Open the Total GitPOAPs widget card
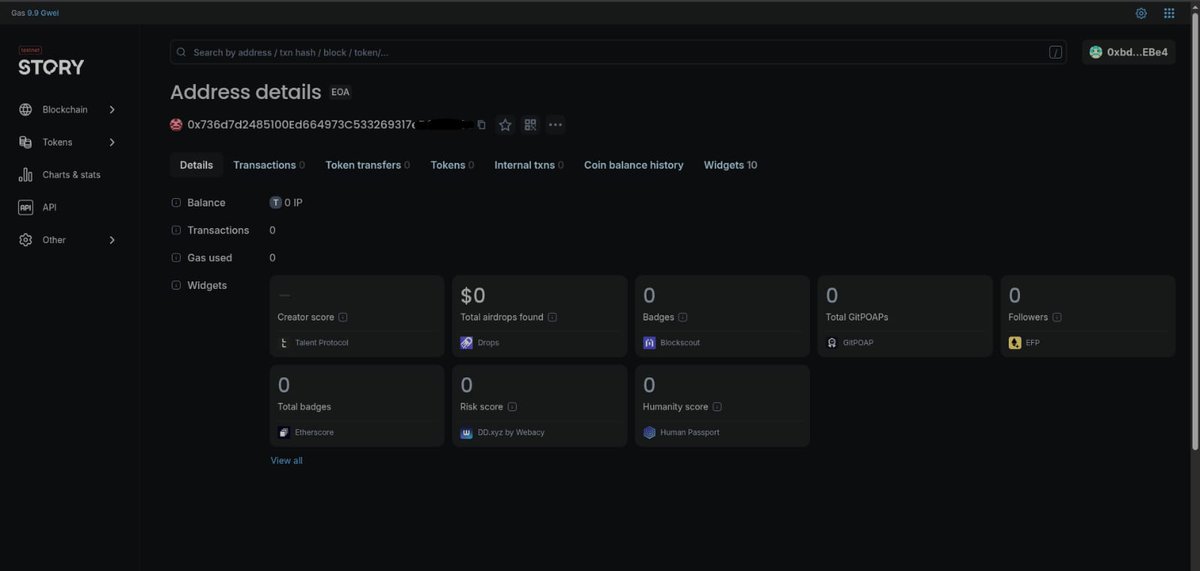 click(905, 316)
